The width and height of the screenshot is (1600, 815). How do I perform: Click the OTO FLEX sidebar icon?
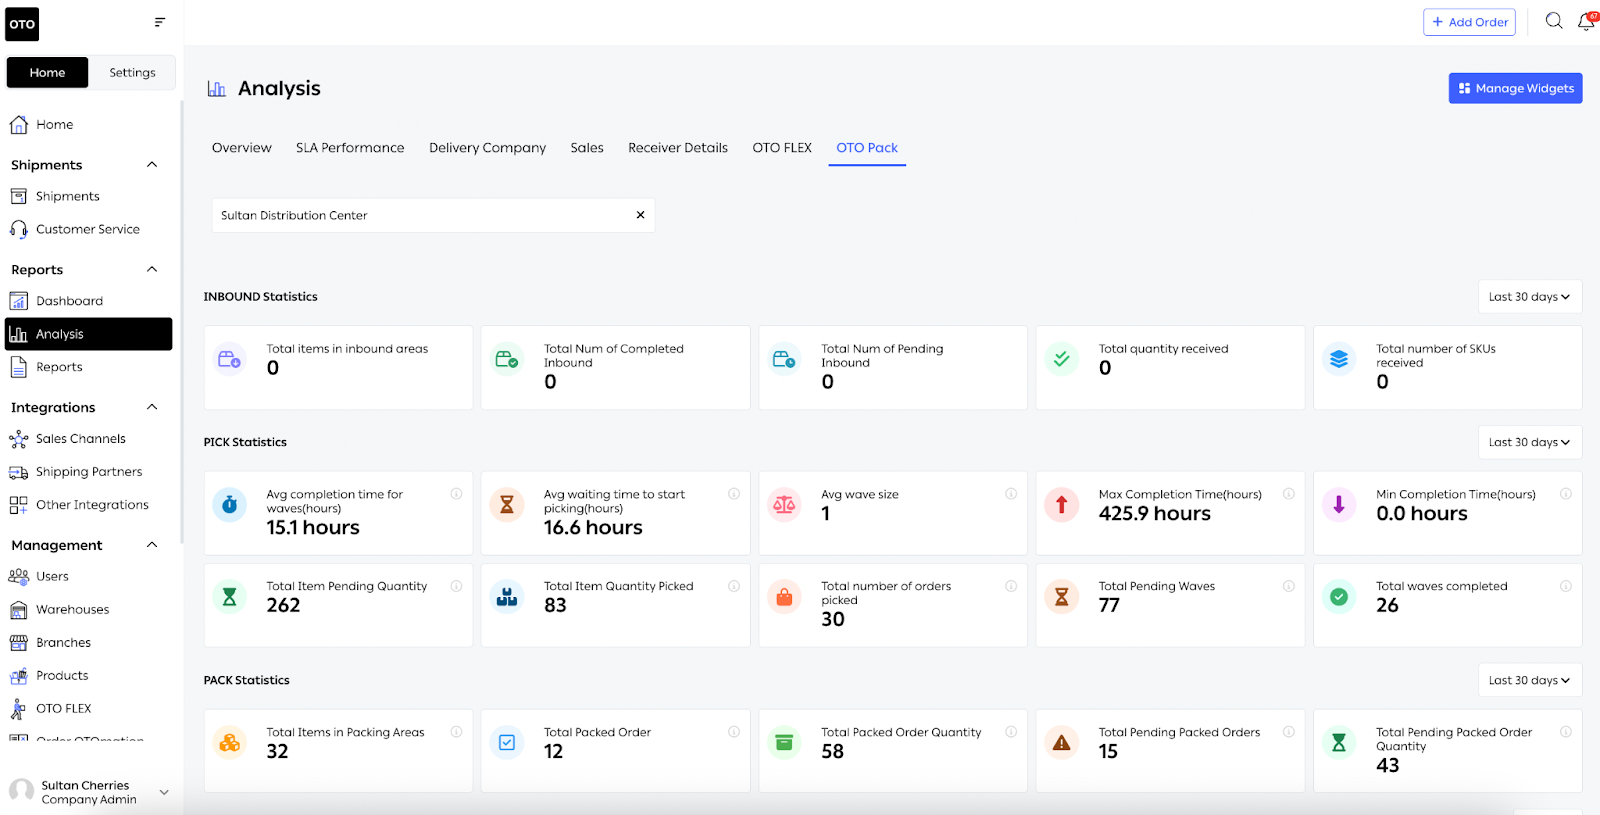coord(18,709)
